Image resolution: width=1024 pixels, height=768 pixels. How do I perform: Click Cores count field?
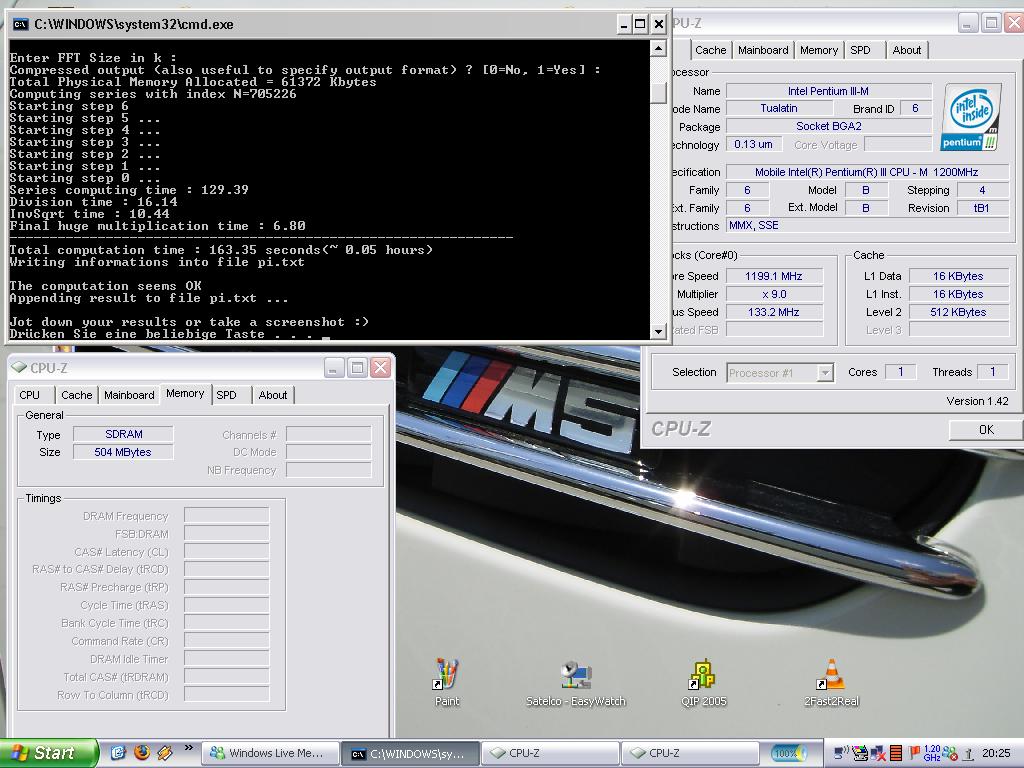[x=901, y=372]
